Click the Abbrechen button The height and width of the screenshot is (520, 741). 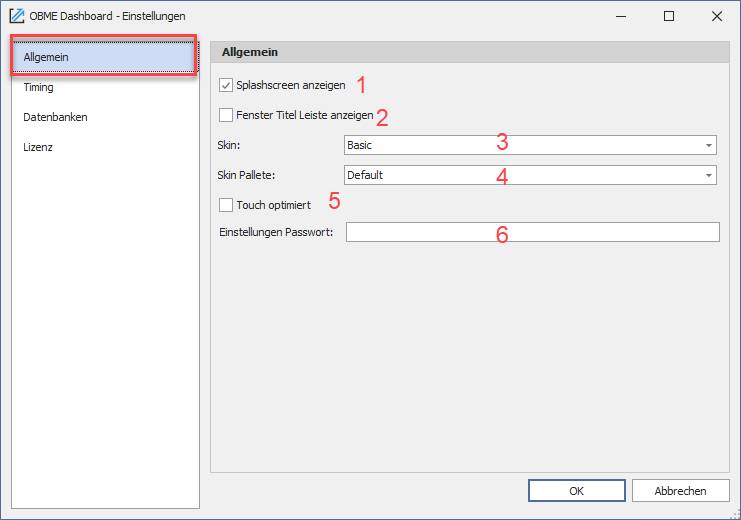tap(681, 491)
